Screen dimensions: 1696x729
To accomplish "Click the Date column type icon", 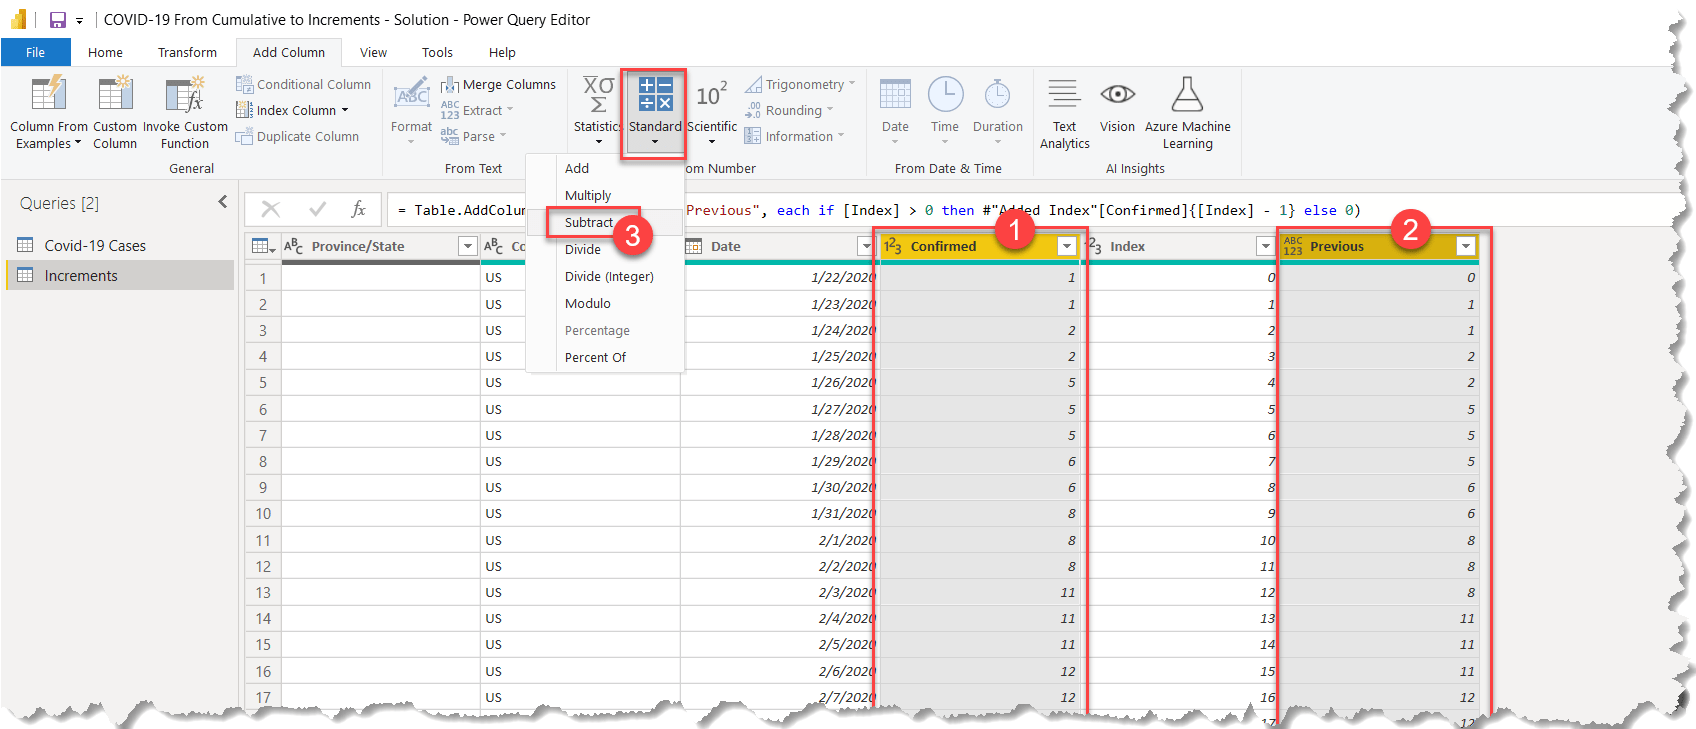I will click(694, 246).
